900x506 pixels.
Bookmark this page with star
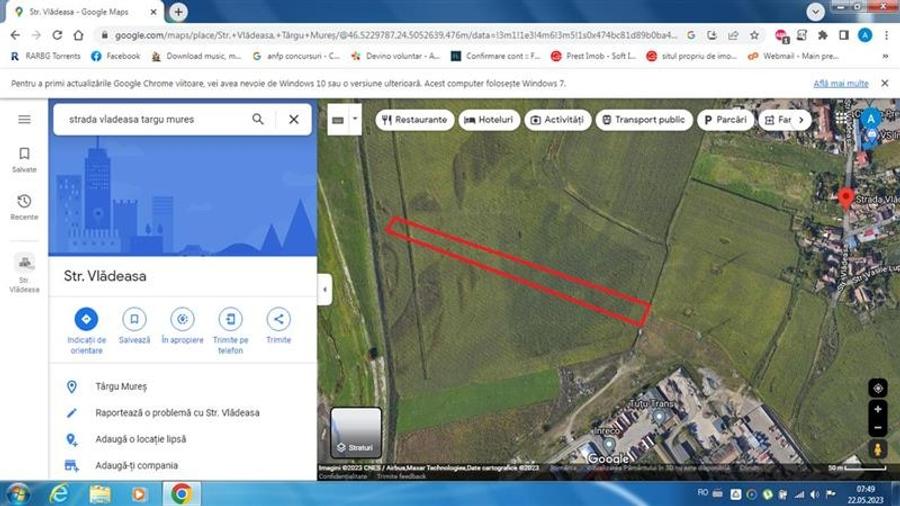point(754,35)
